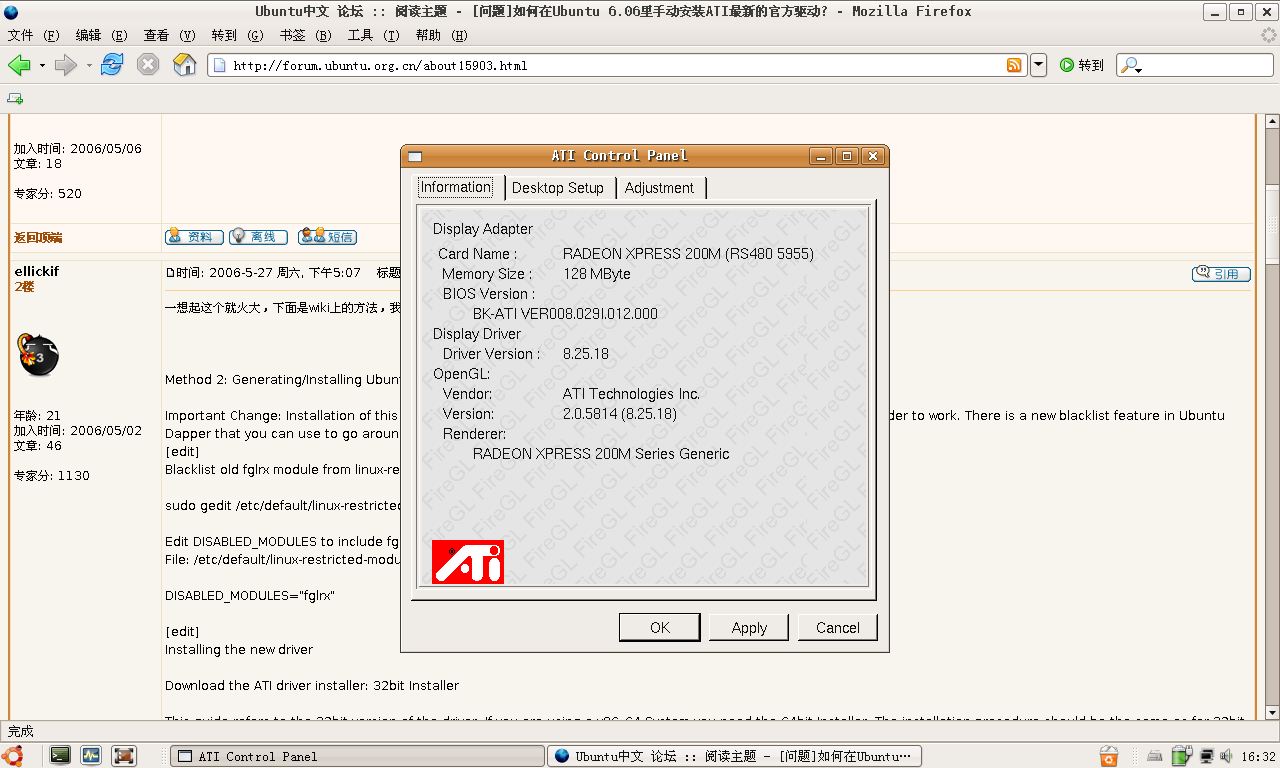The image size is (1280, 768).
Task: Click the Firefox throbber activity icon
Action: point(1268,35)
